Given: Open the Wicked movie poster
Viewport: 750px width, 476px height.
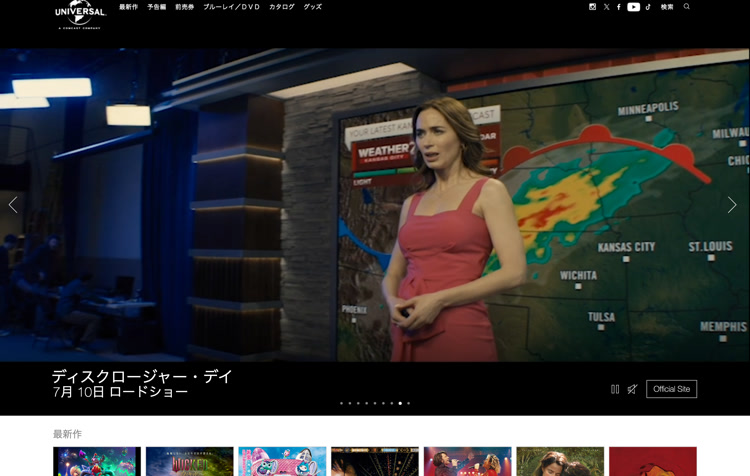Looking at the screenshot, I should tap(189, 461).
